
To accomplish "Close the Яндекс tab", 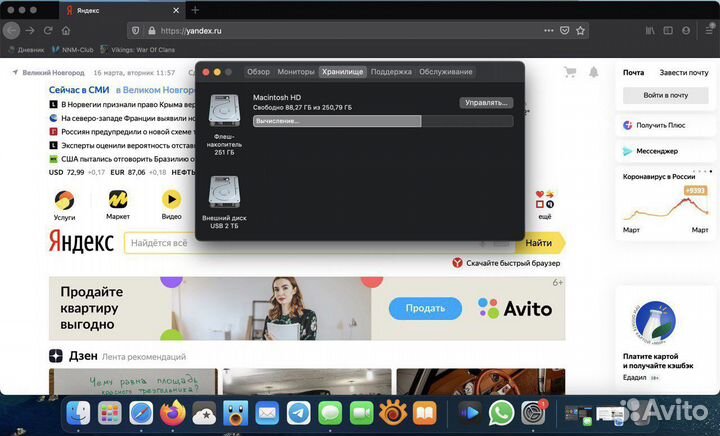I will (x=176, y=10).
